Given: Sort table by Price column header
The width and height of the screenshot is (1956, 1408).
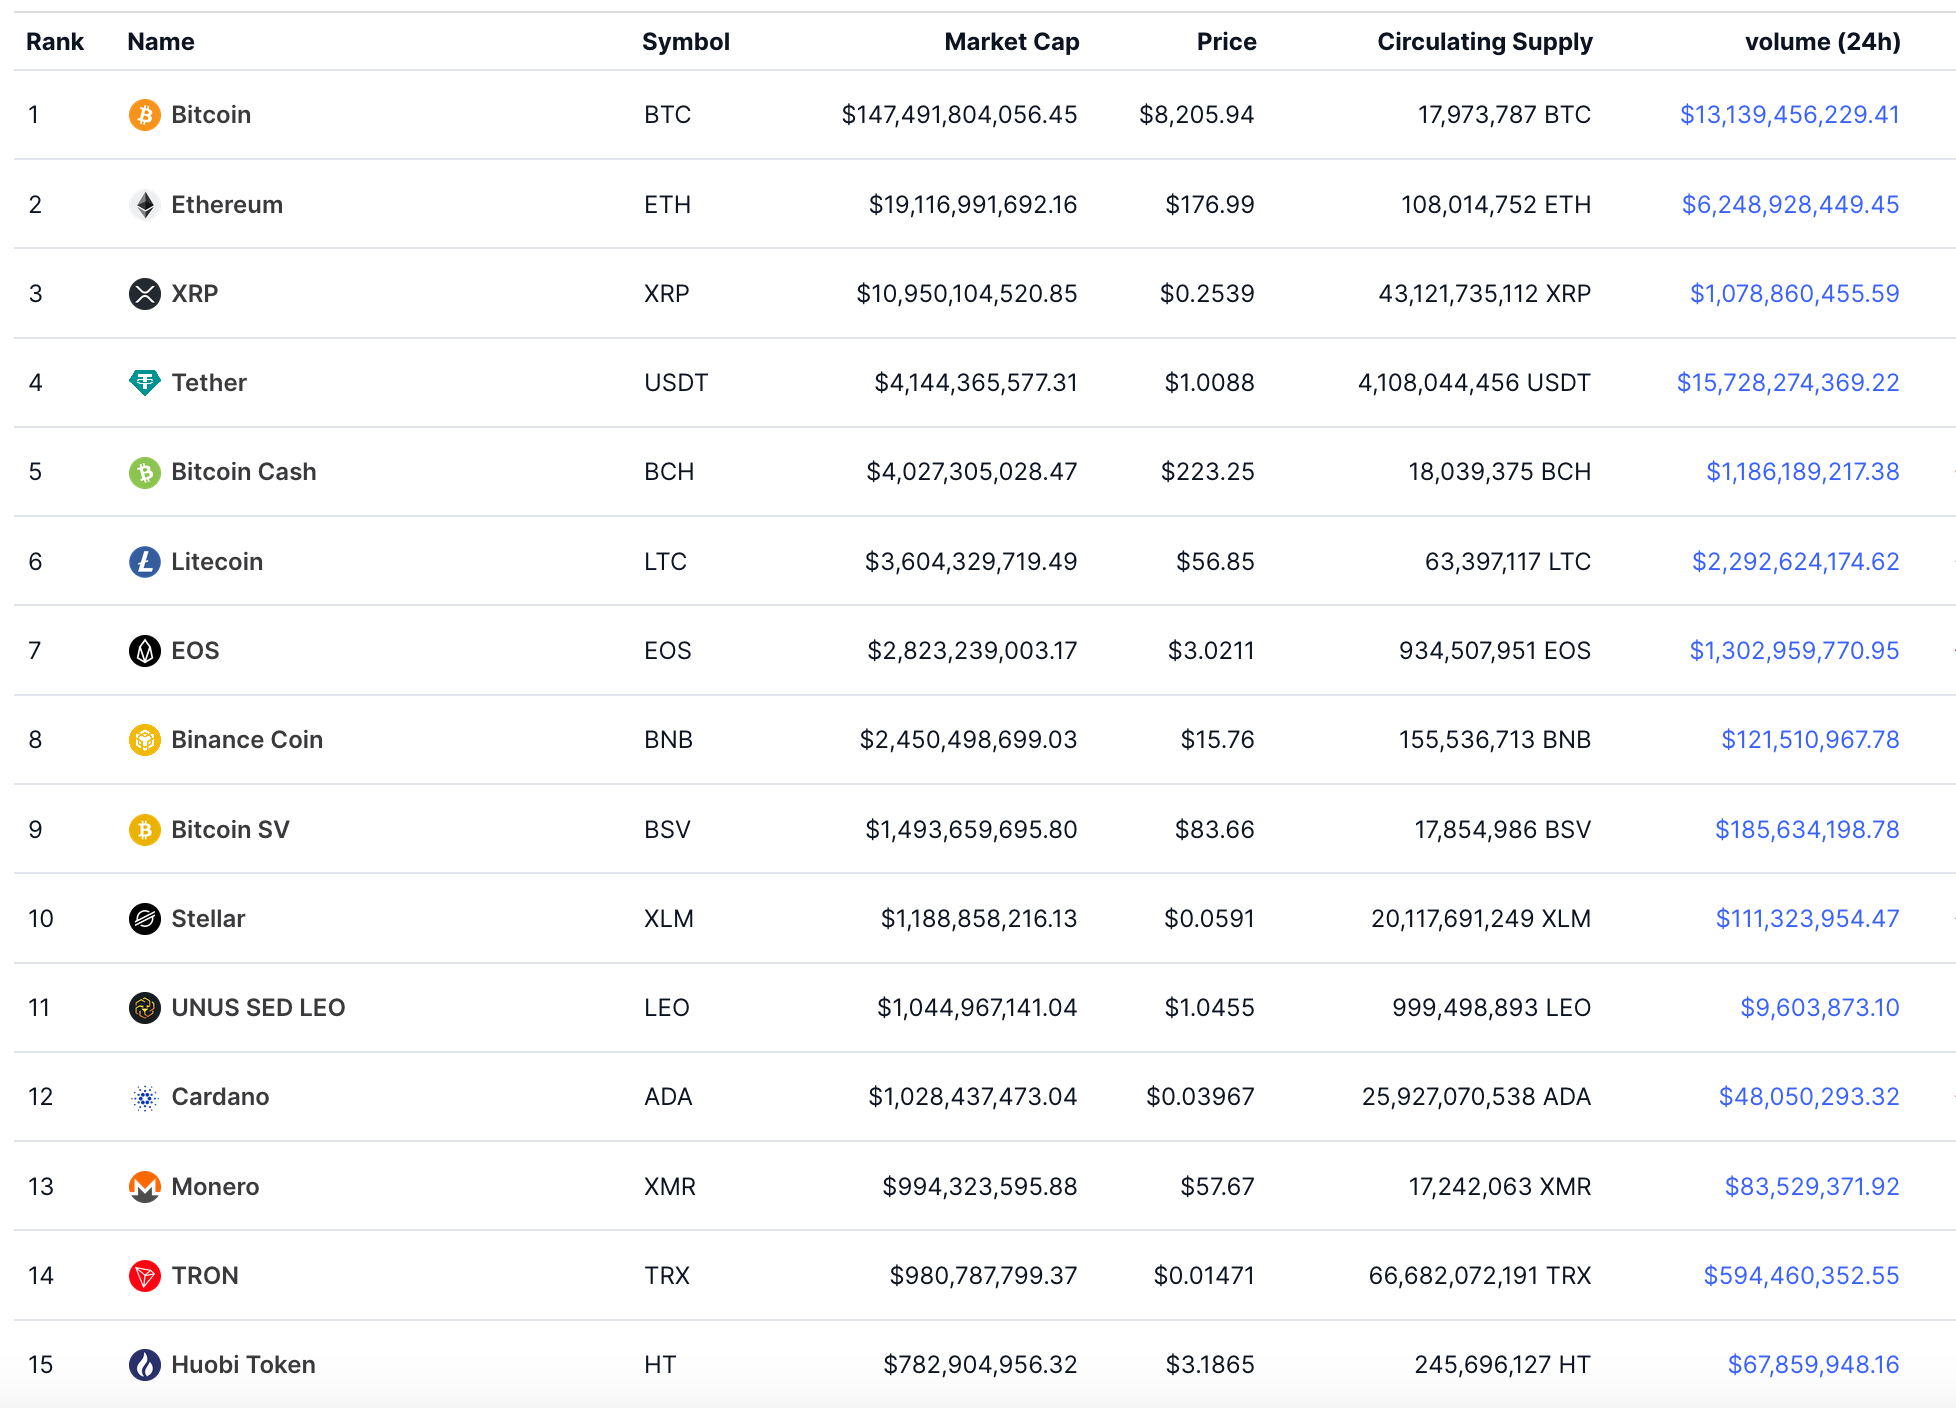Looking at the screenshot, I should tap(1226, 42).
